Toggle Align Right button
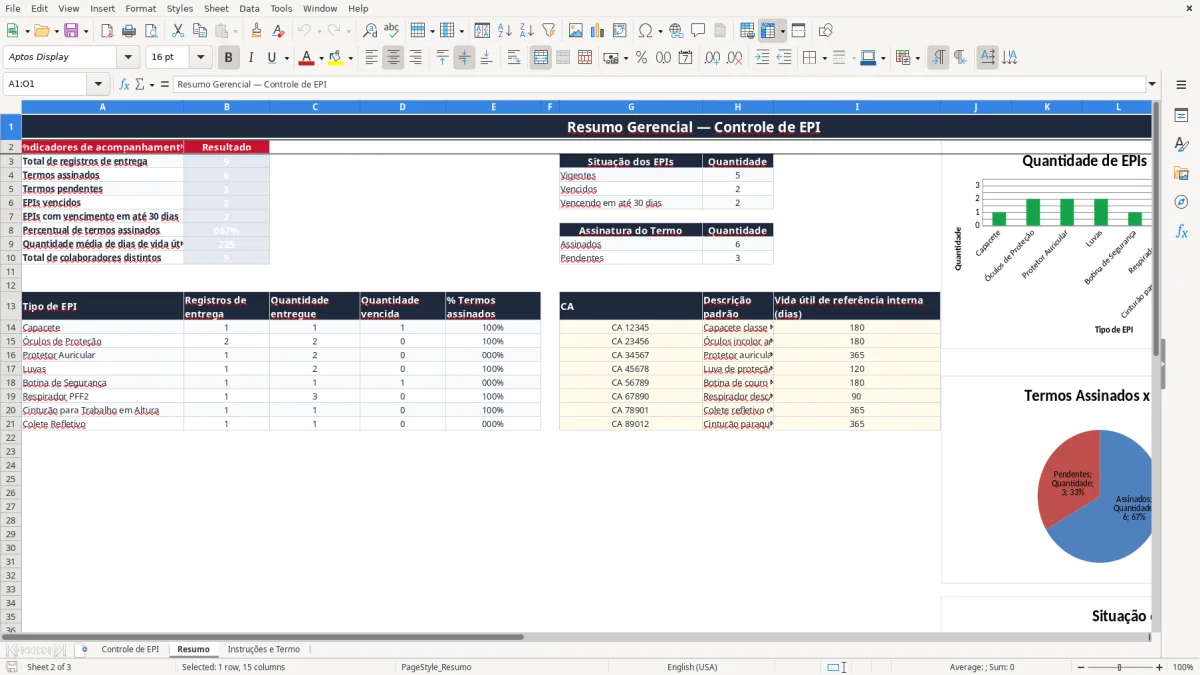The width and height of the screenshot is (1200, 675). point(415,58)
